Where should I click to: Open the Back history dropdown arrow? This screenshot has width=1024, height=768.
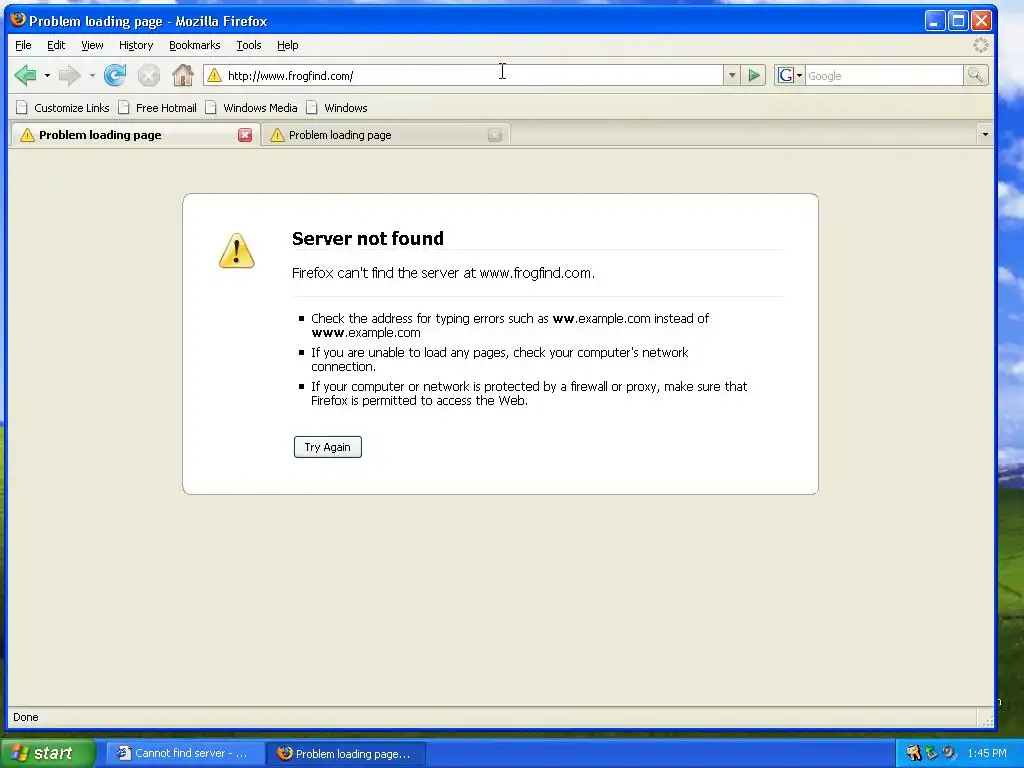[47, 76]
